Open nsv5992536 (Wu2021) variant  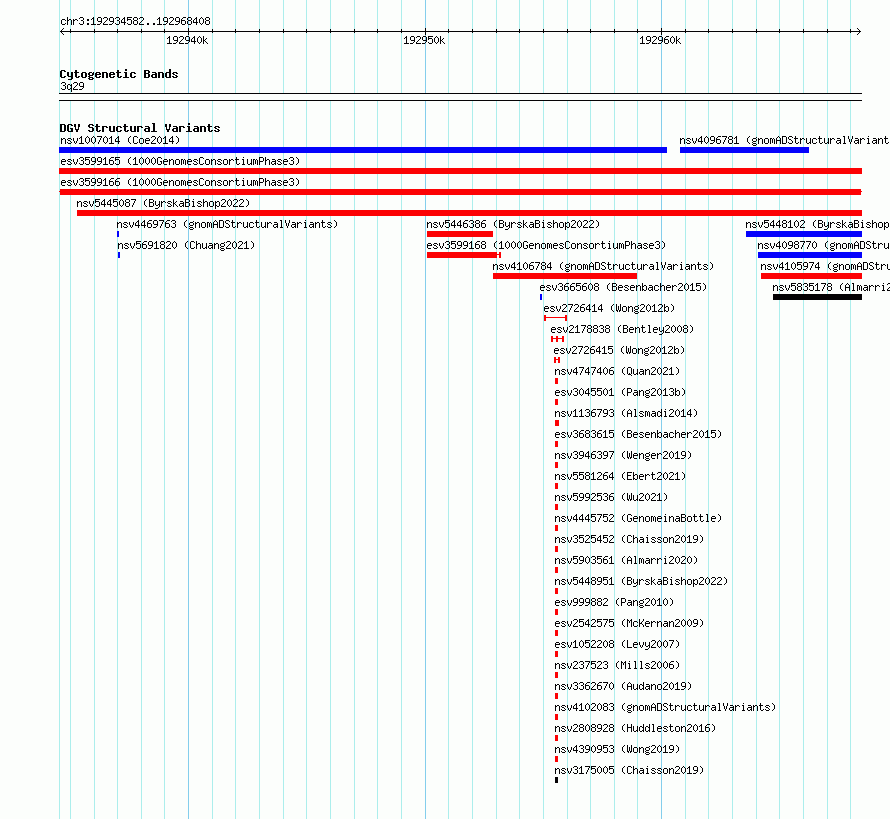(x=611, y=497)
